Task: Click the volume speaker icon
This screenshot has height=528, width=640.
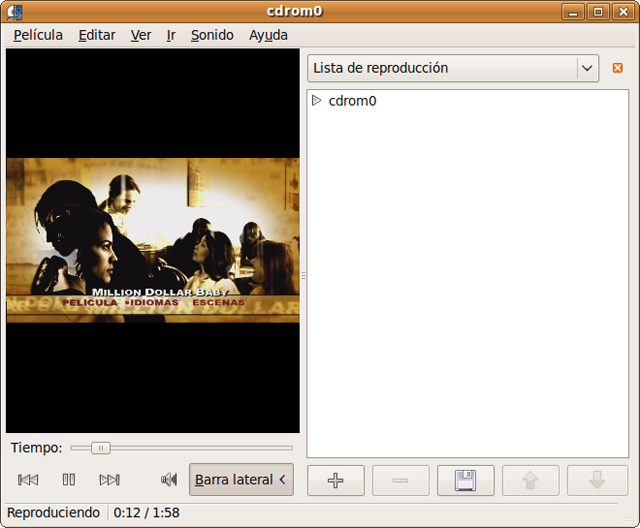Action: click(169, 480)
